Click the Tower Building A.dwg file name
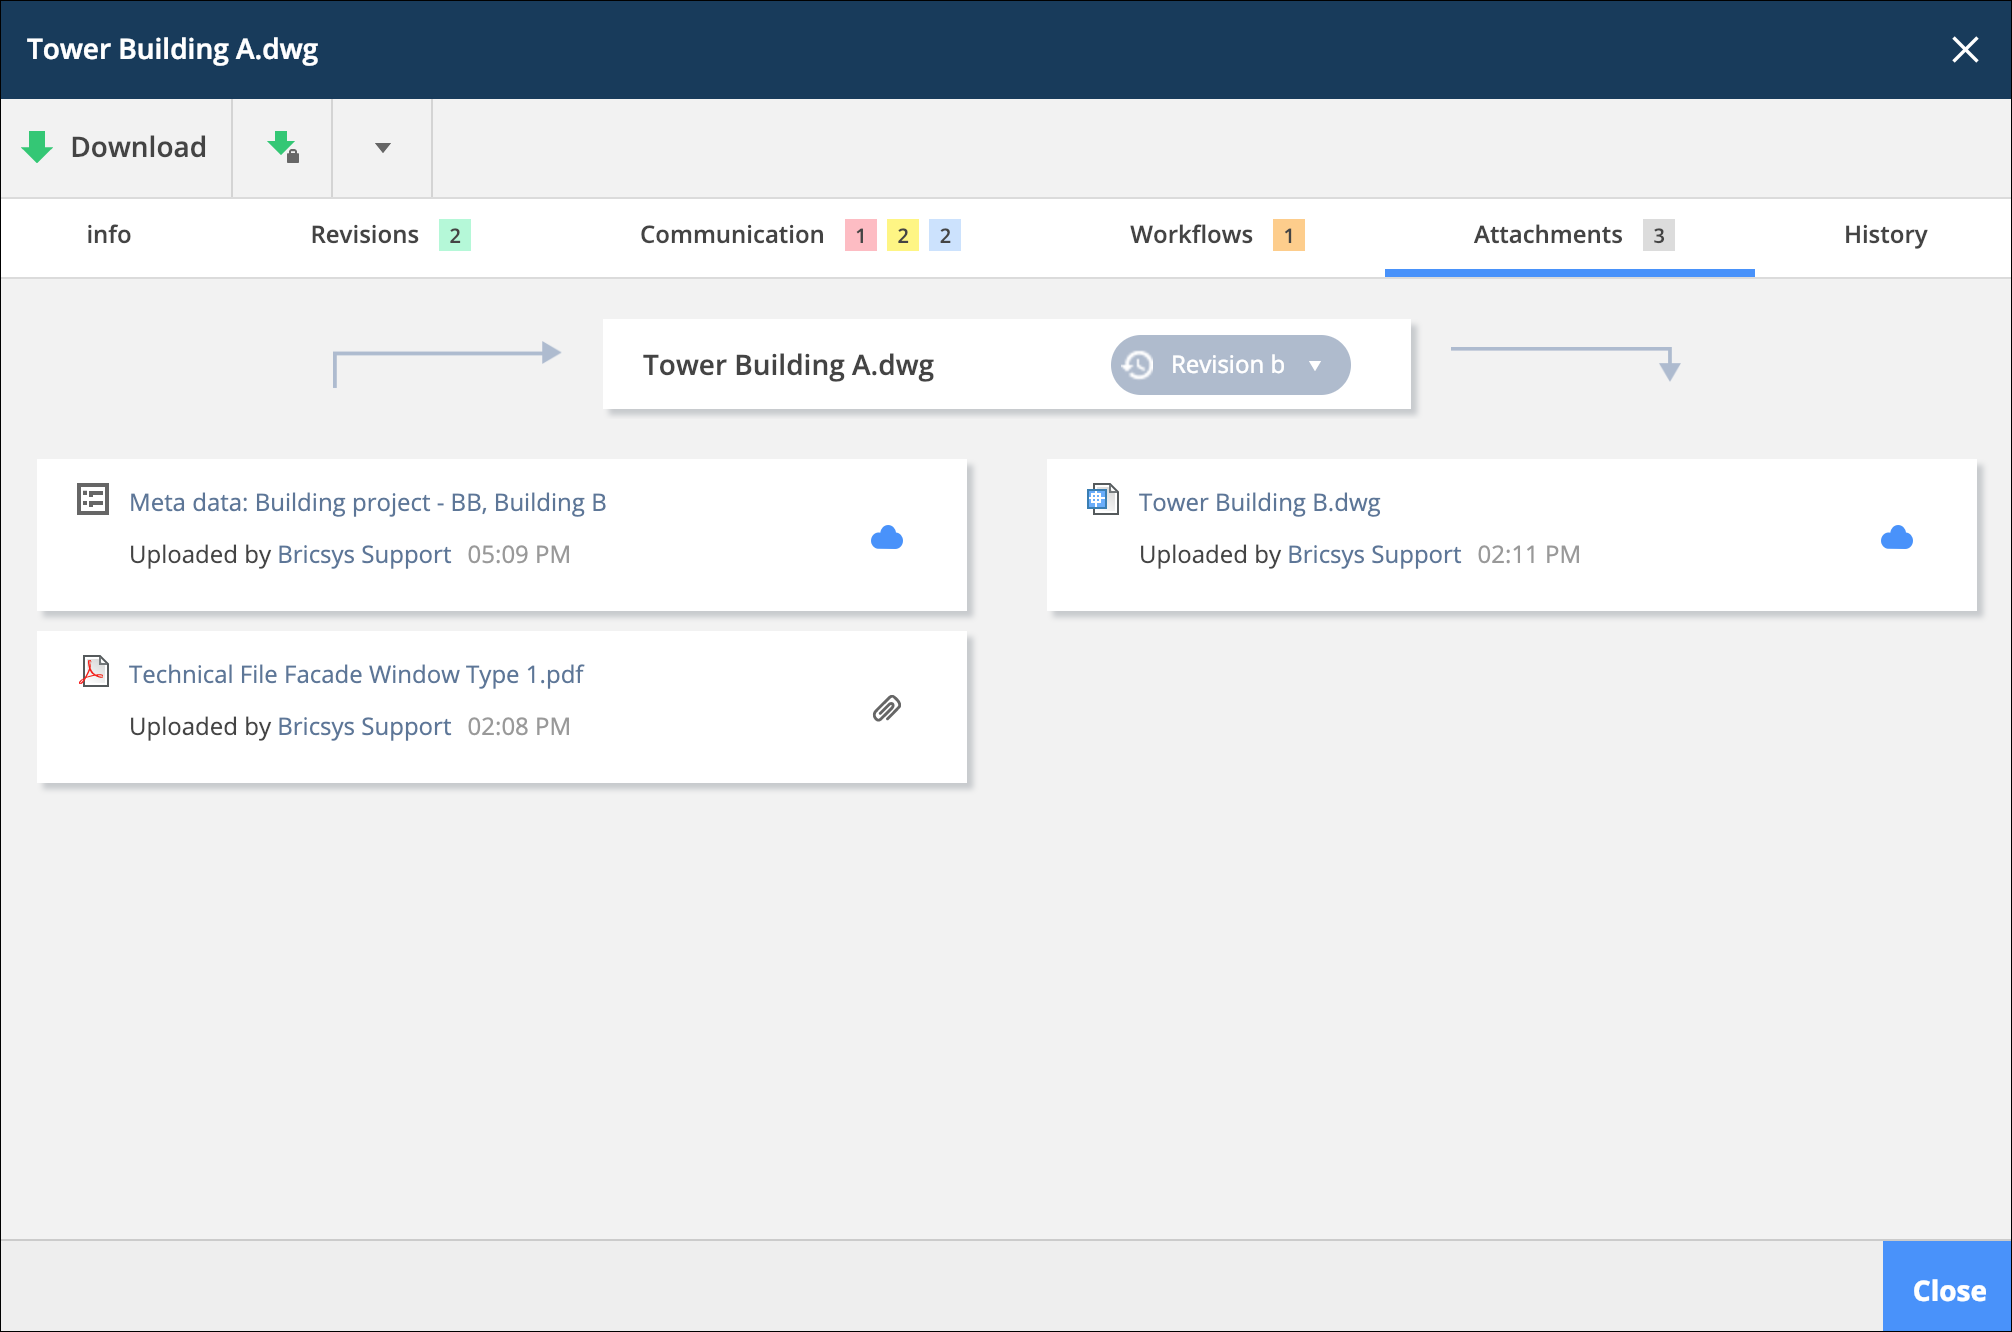Viewport: 2012px width, 1332px height. pyautogui.click(x=788, y=365)
